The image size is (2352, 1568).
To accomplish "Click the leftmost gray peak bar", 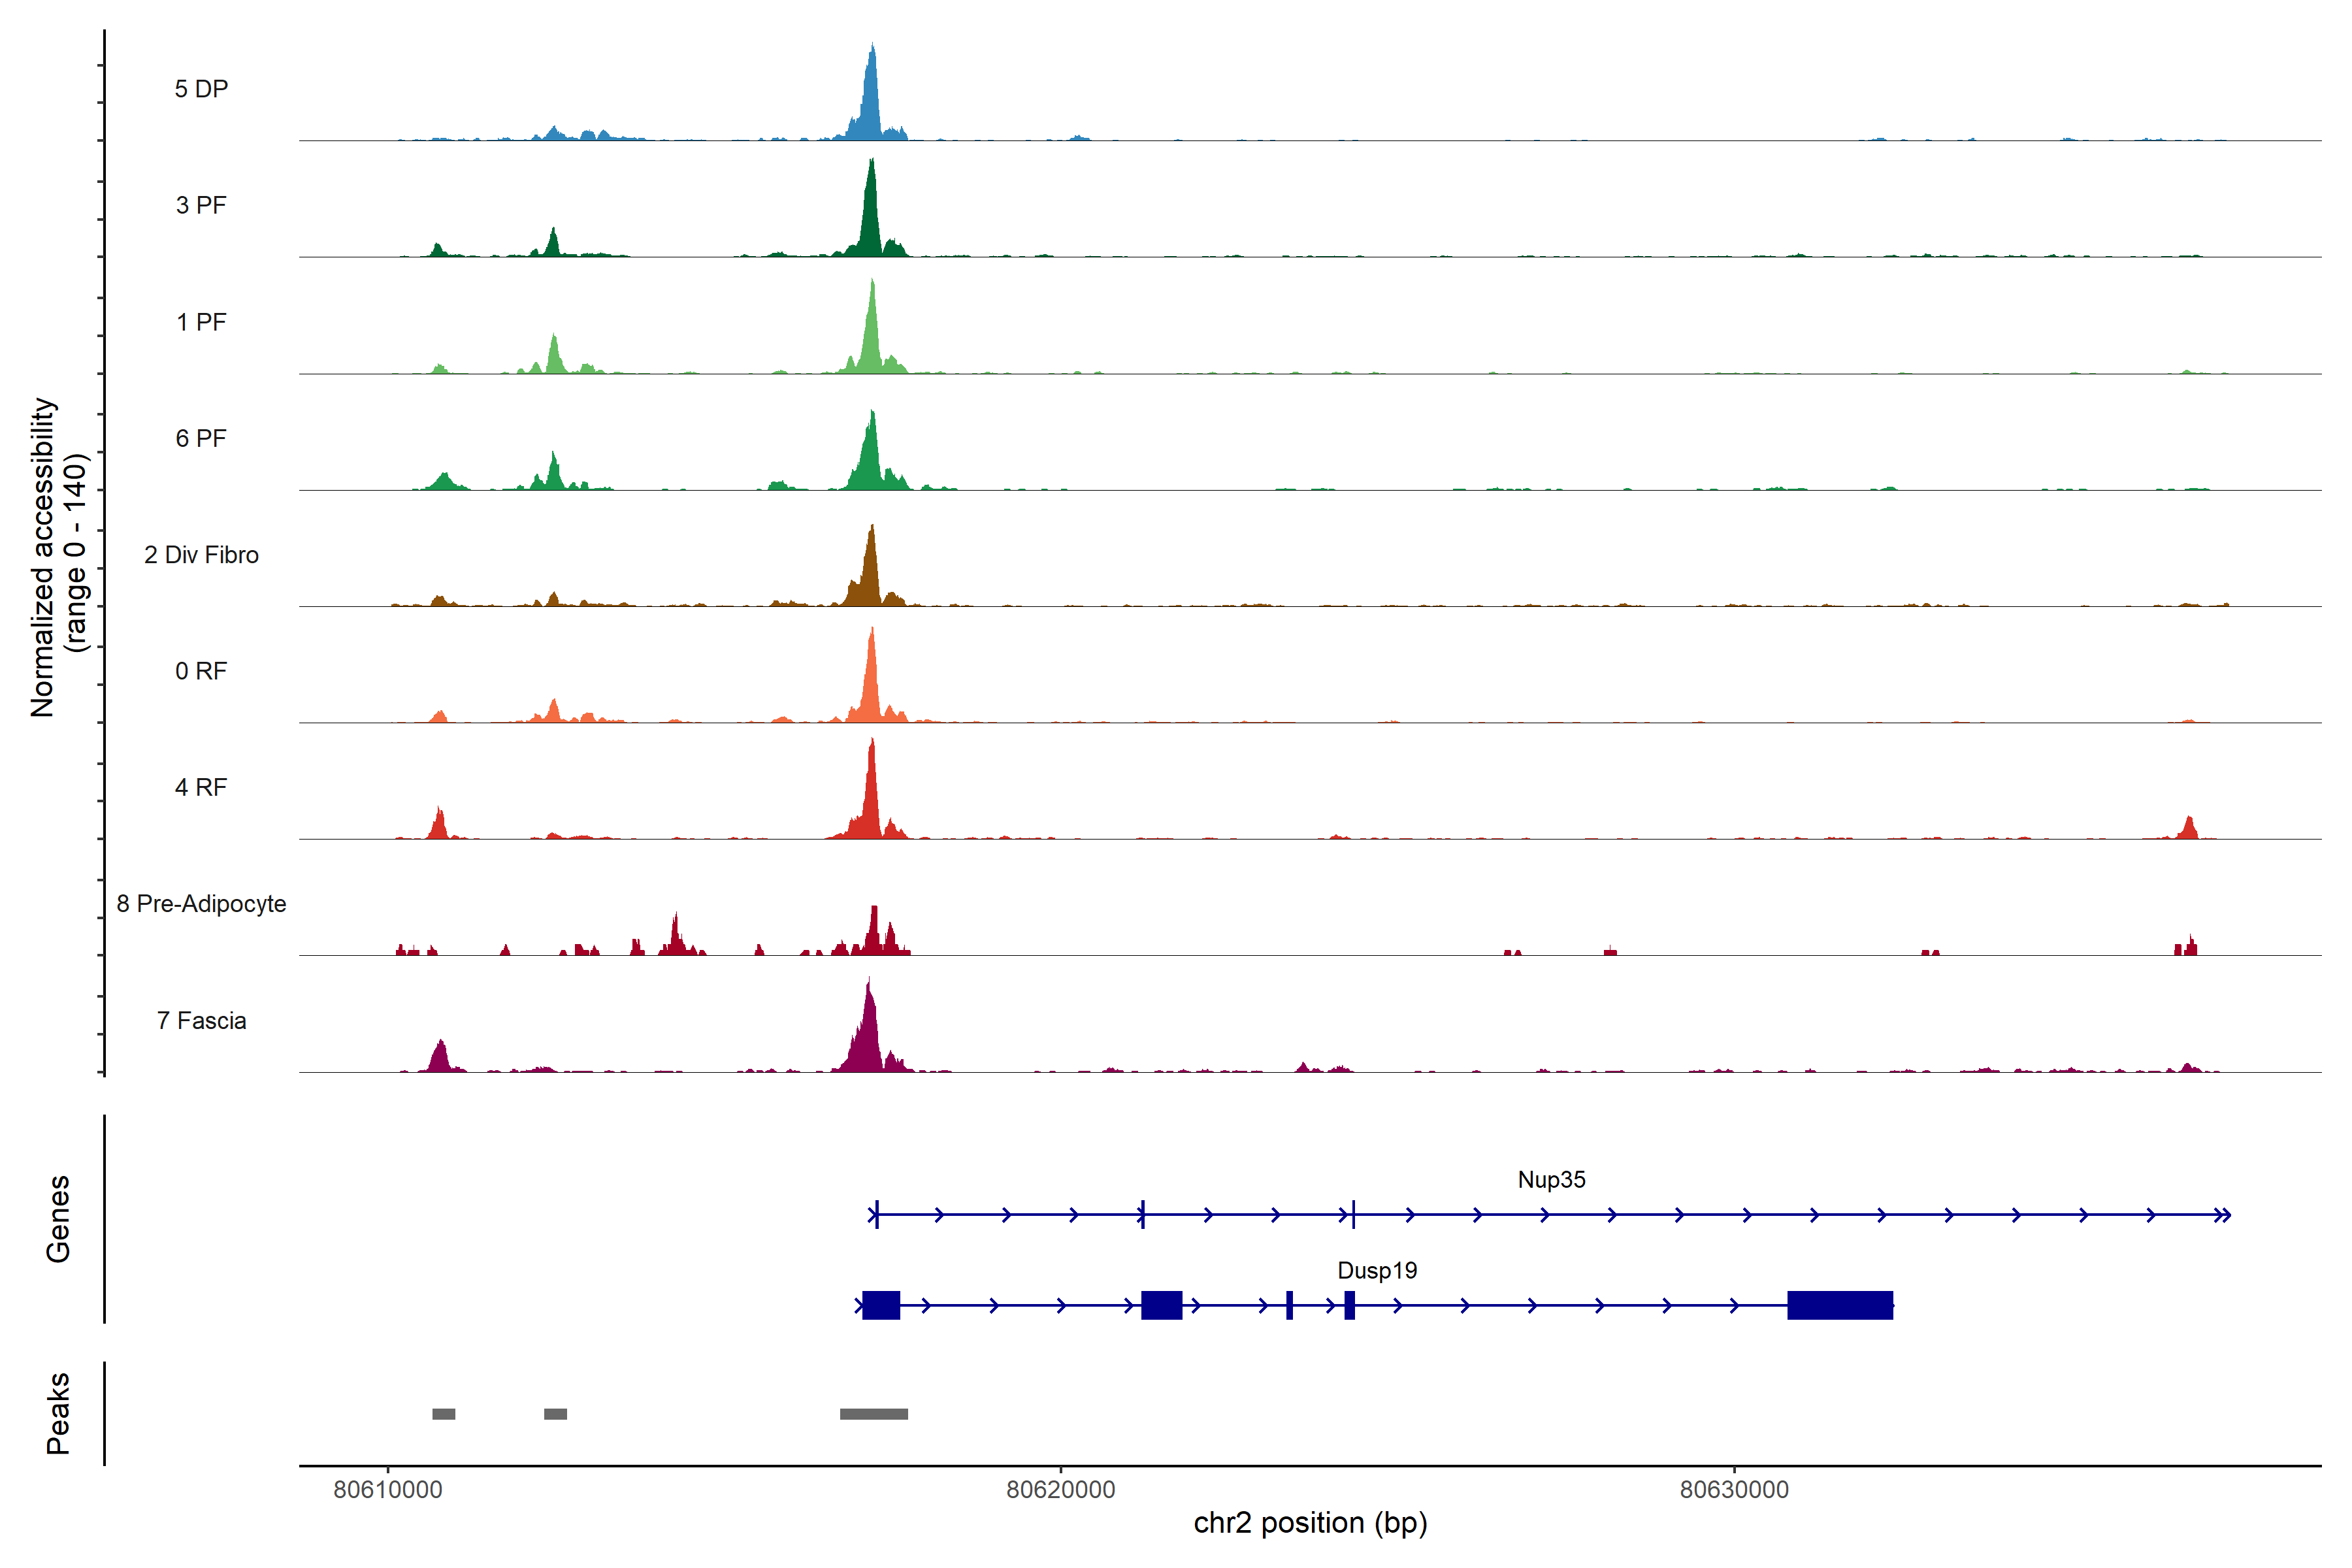I will coord(443,1414).
